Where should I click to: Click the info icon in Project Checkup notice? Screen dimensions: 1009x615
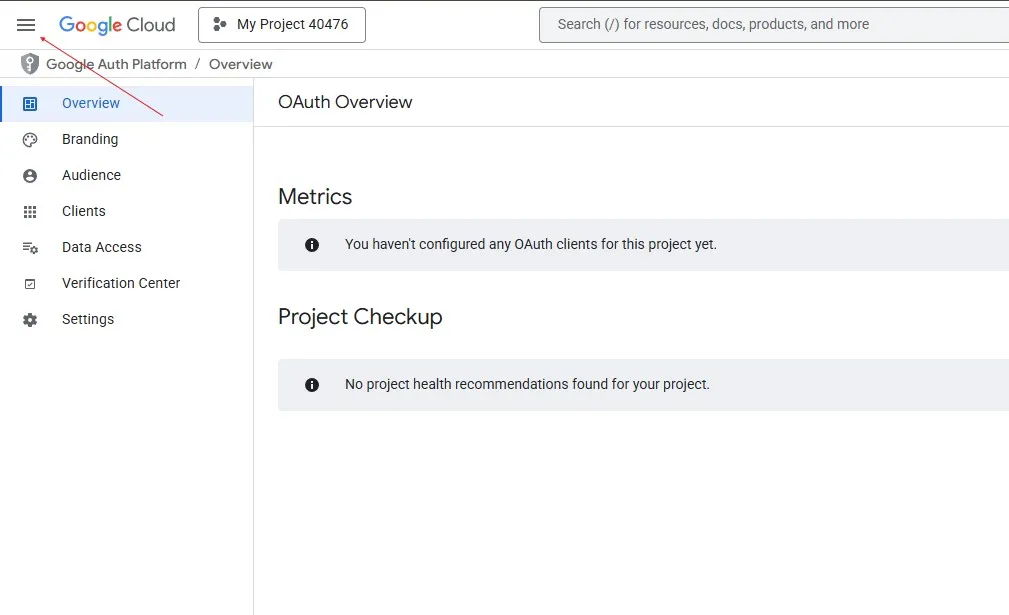pyautogui.click(x=312, y=385)
